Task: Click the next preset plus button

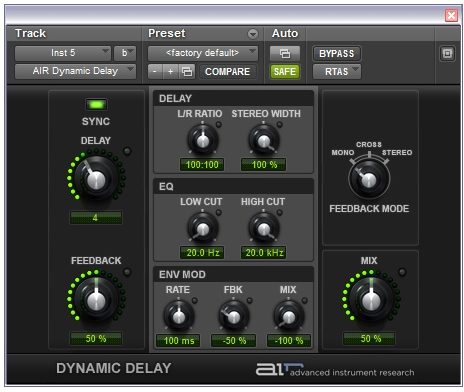Action: [170, 72]
